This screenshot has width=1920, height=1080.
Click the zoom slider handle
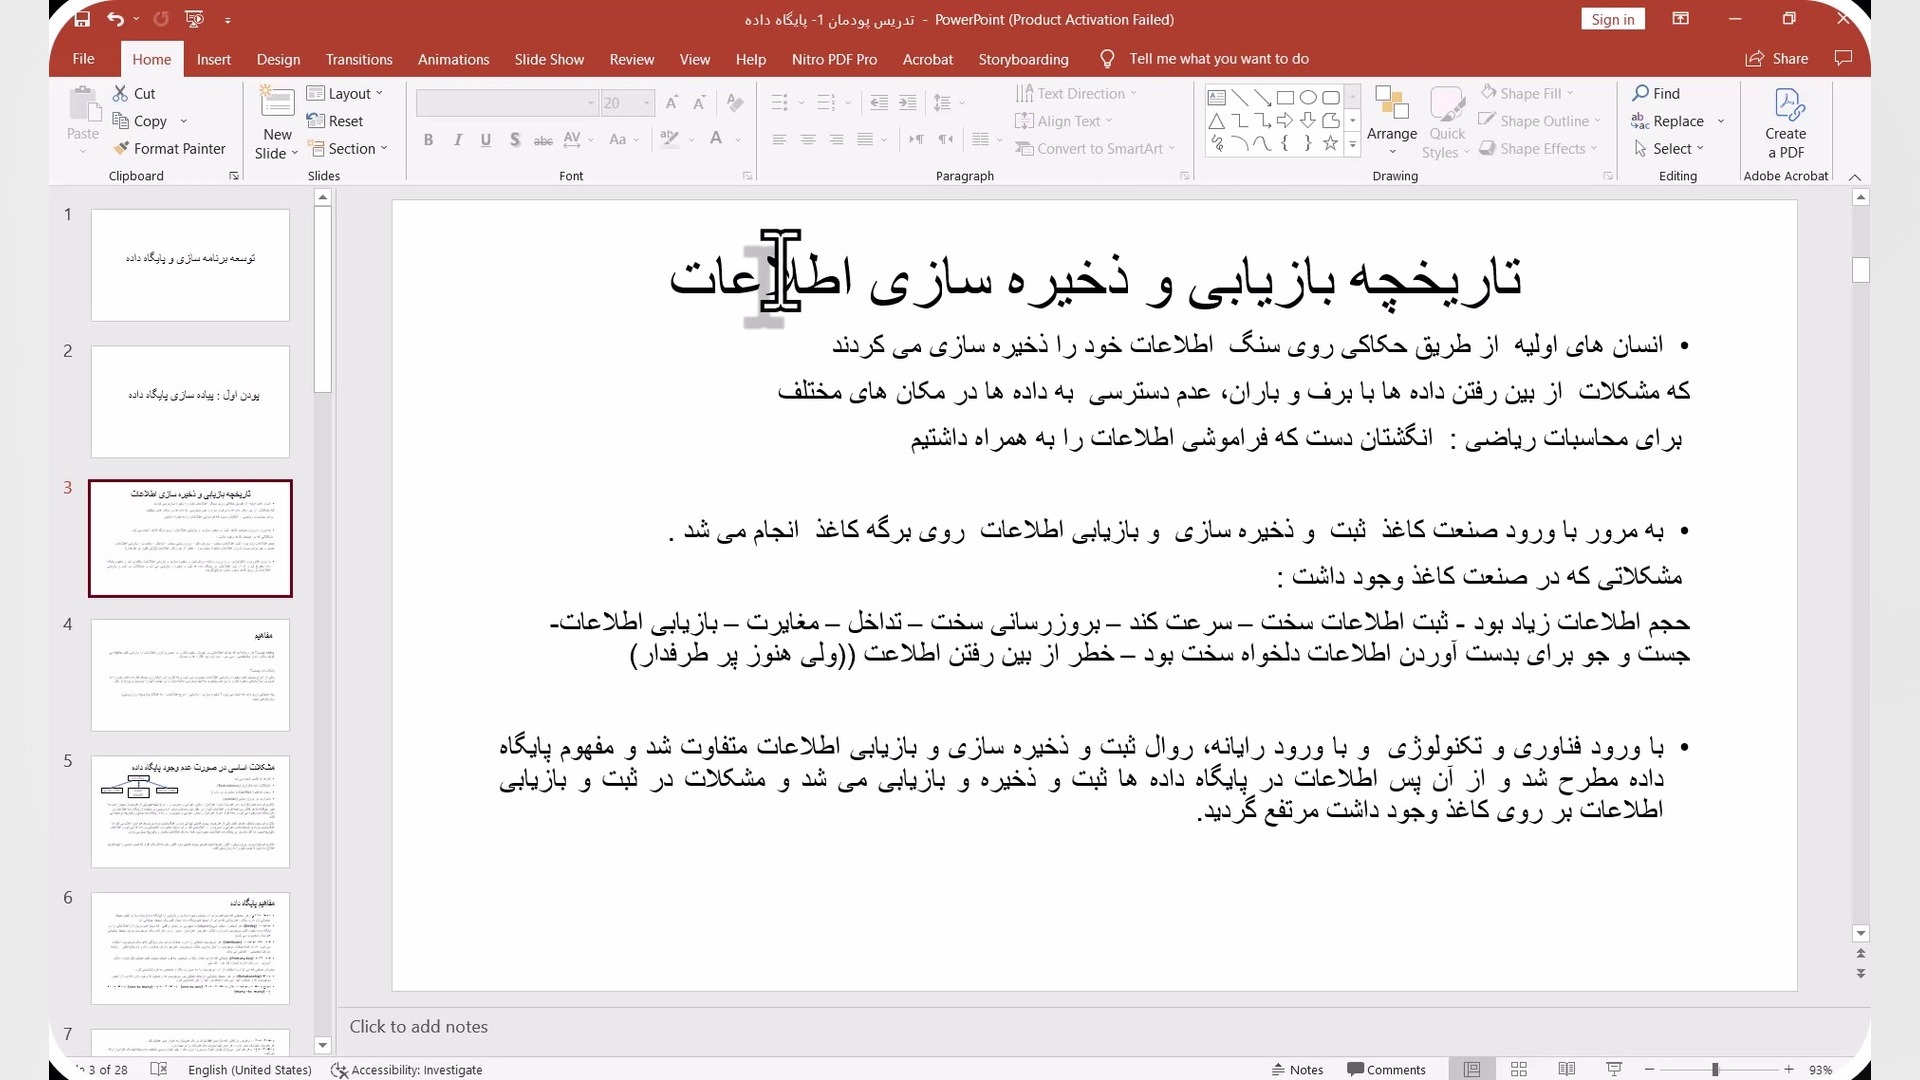[x=1714, y=1069]
